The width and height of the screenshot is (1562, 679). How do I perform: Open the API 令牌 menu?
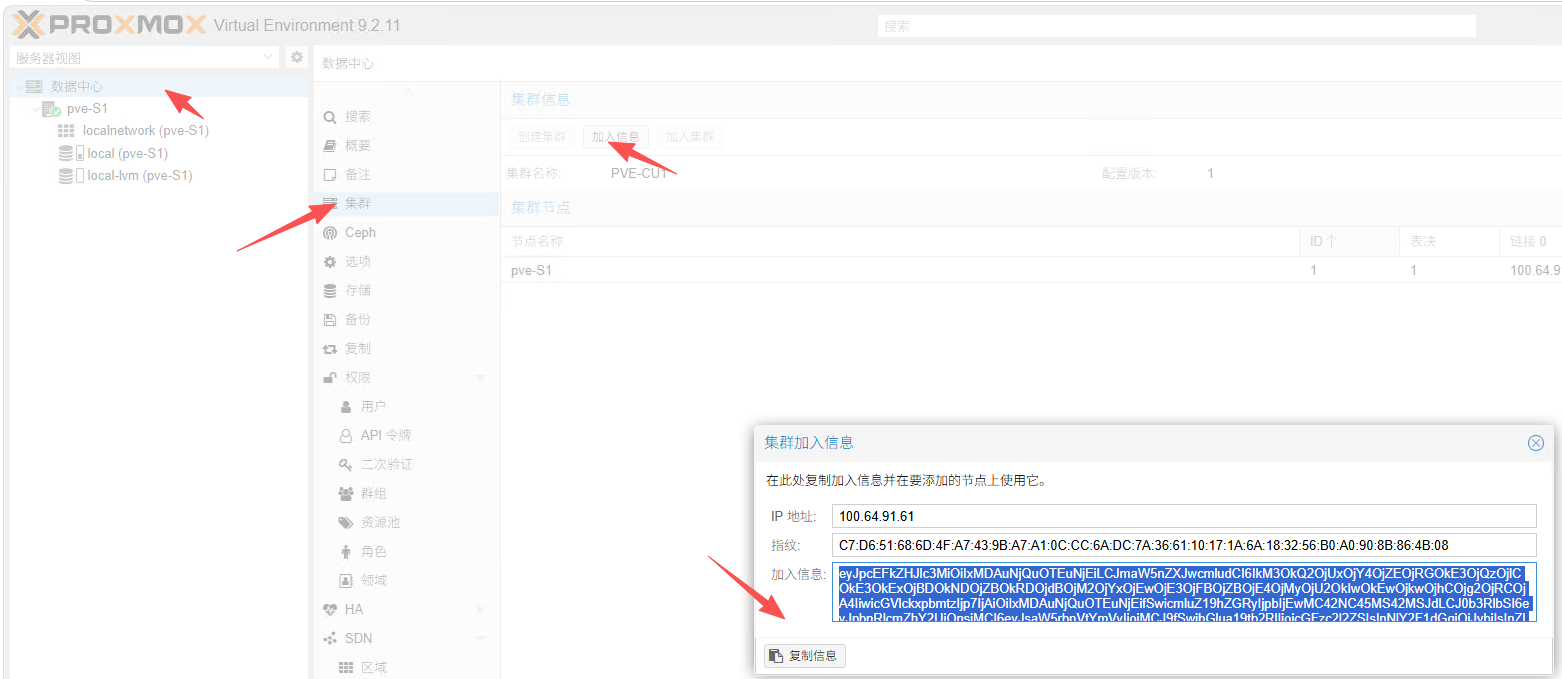tap(385, 436)
